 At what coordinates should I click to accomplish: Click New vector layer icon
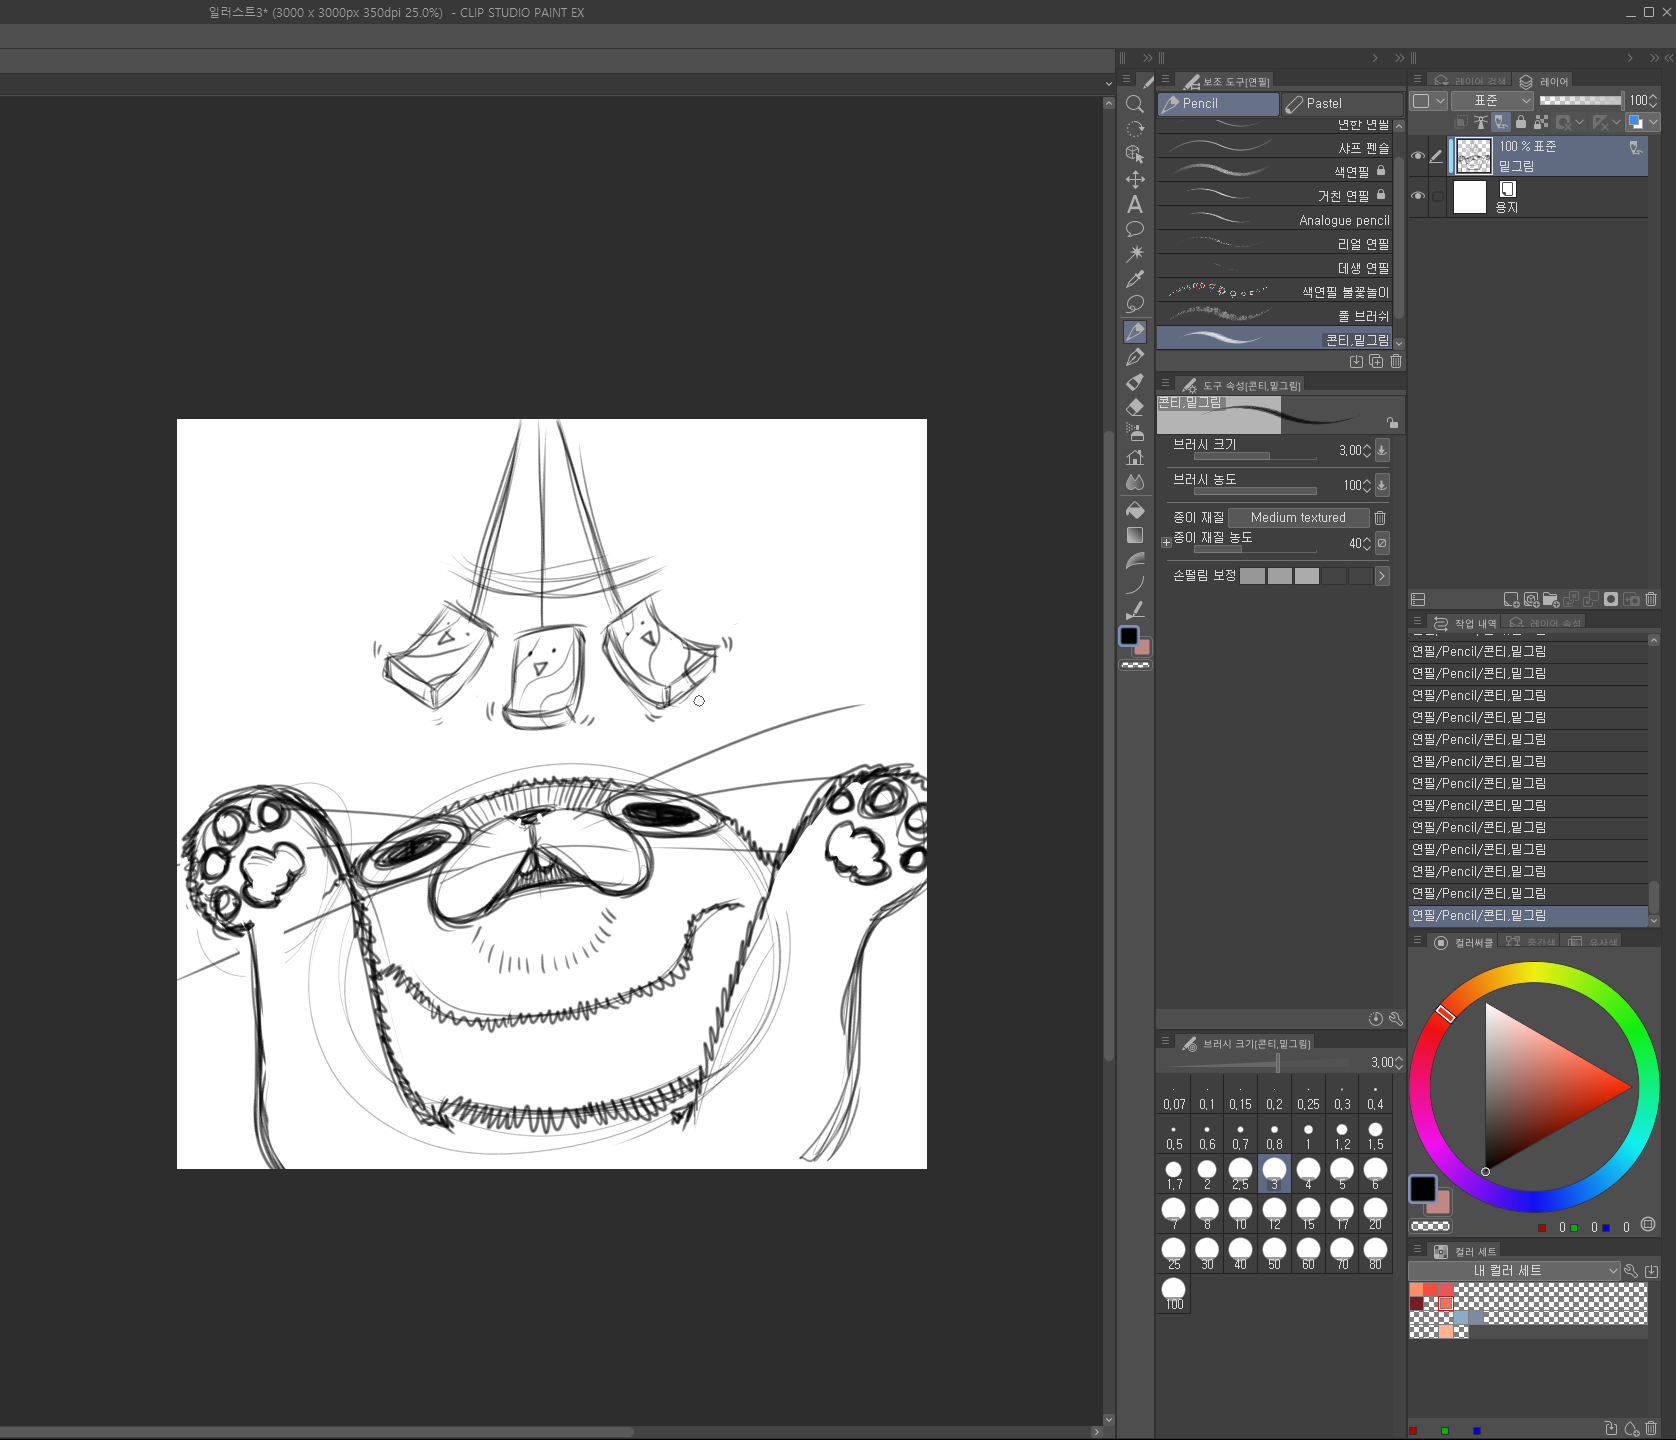[x=1531, y=600]
